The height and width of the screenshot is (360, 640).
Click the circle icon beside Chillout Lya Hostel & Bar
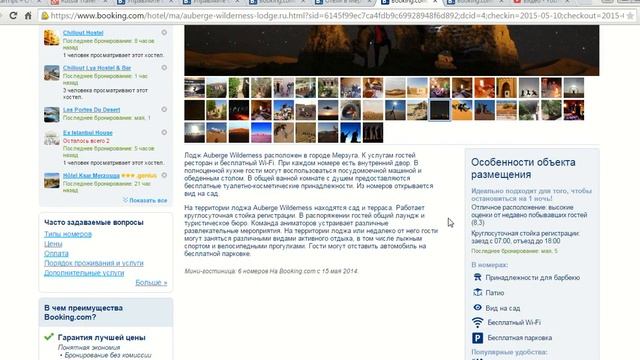pos(164,67)
